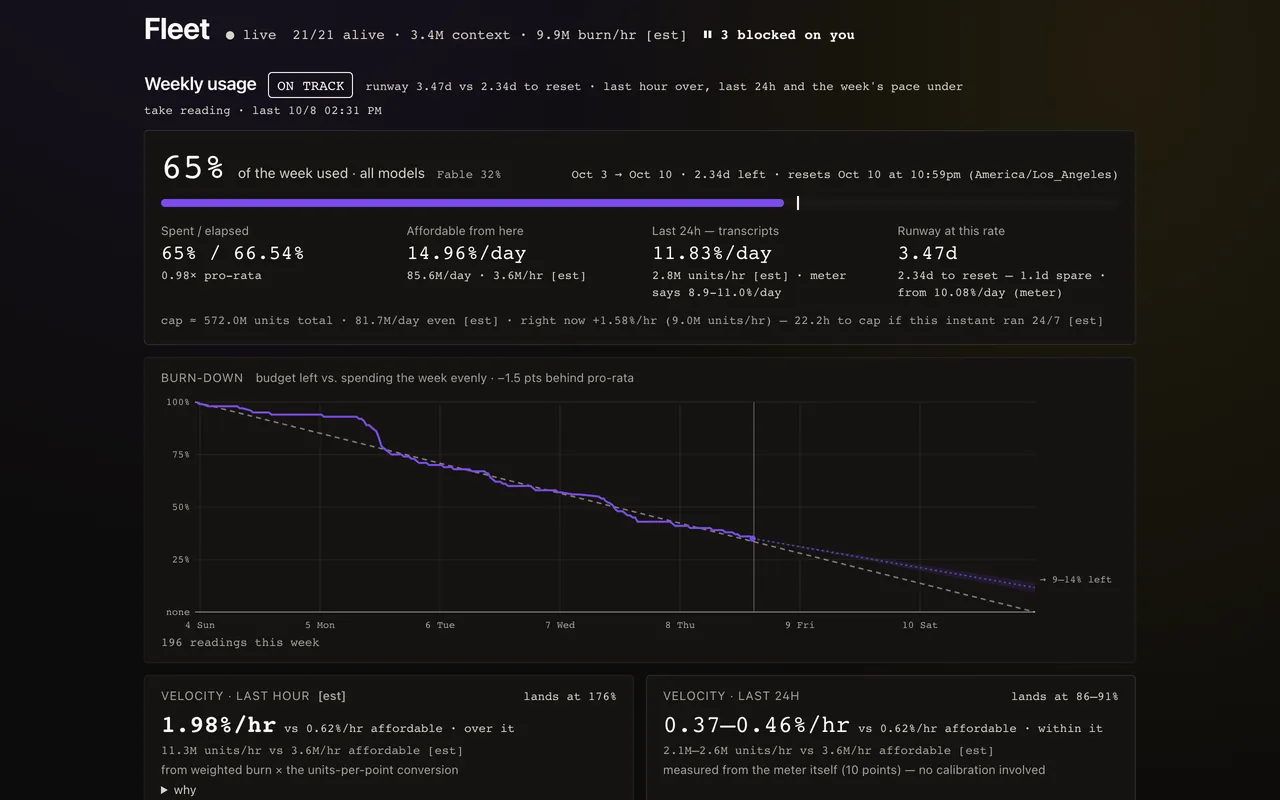The width and height of the screenshot is (1280, 800).
Task: Click the "Fleet" heading
Action: (x=177, y=30)
